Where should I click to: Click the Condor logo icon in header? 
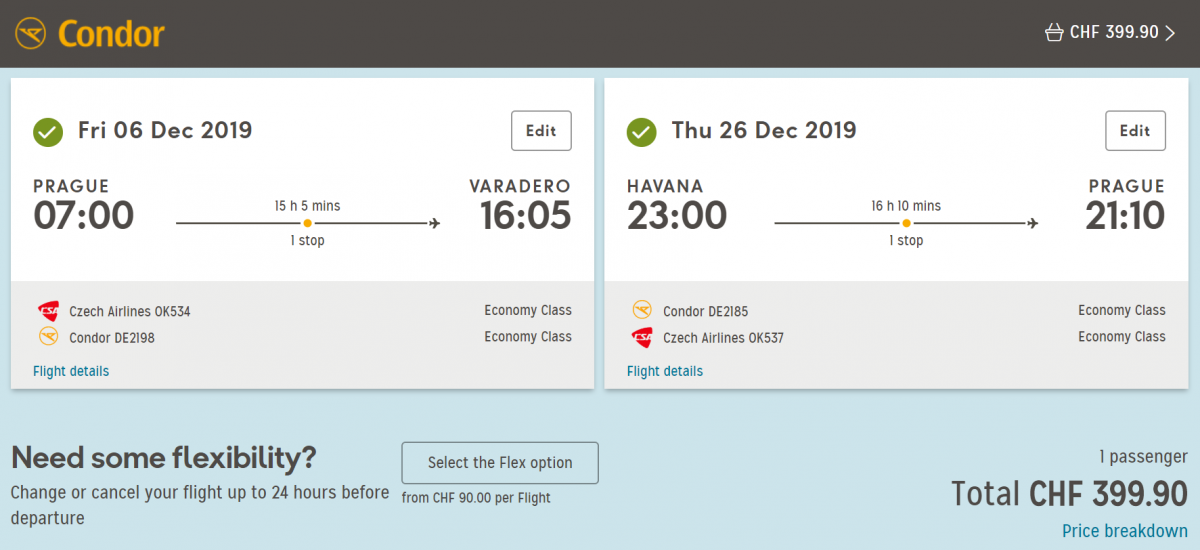(x=31, y=34)
